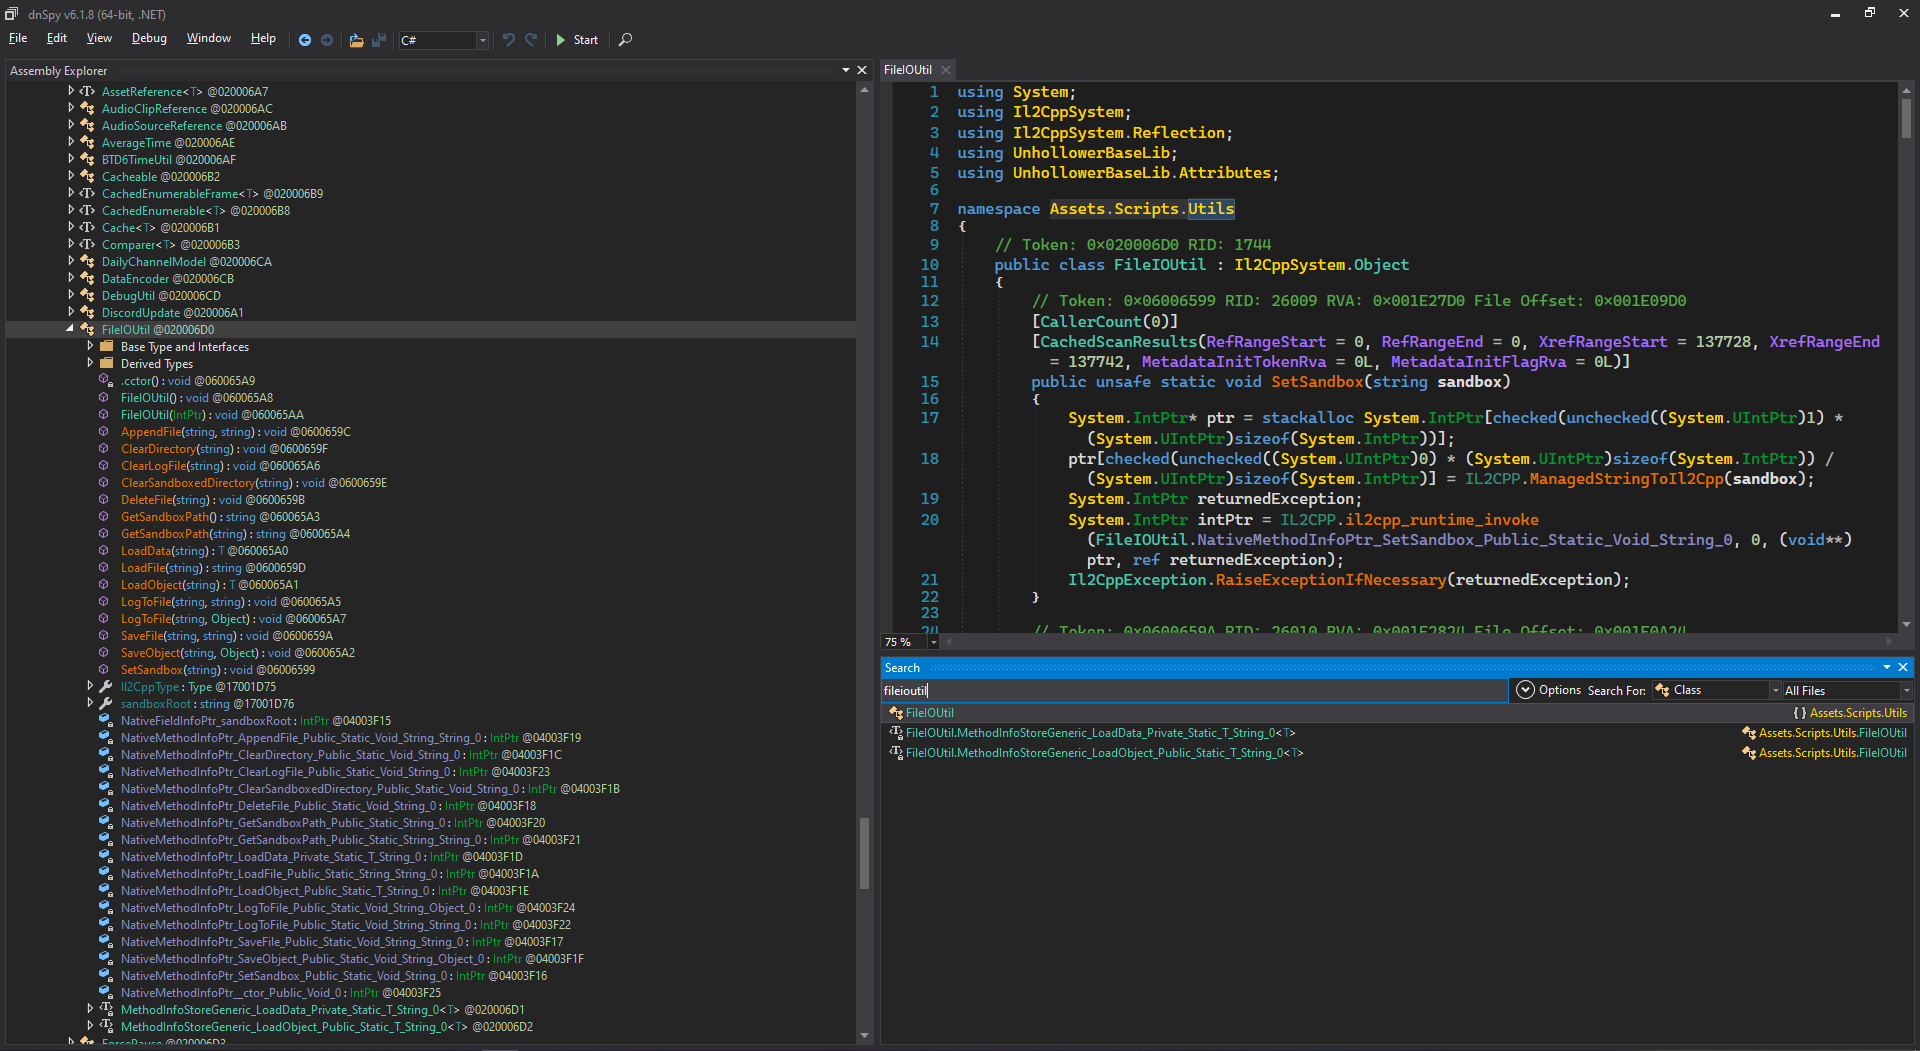Viewport: 1920px width, 1051px height.
Task: Expand the Il2CppType property node
Action: [90, 686]
